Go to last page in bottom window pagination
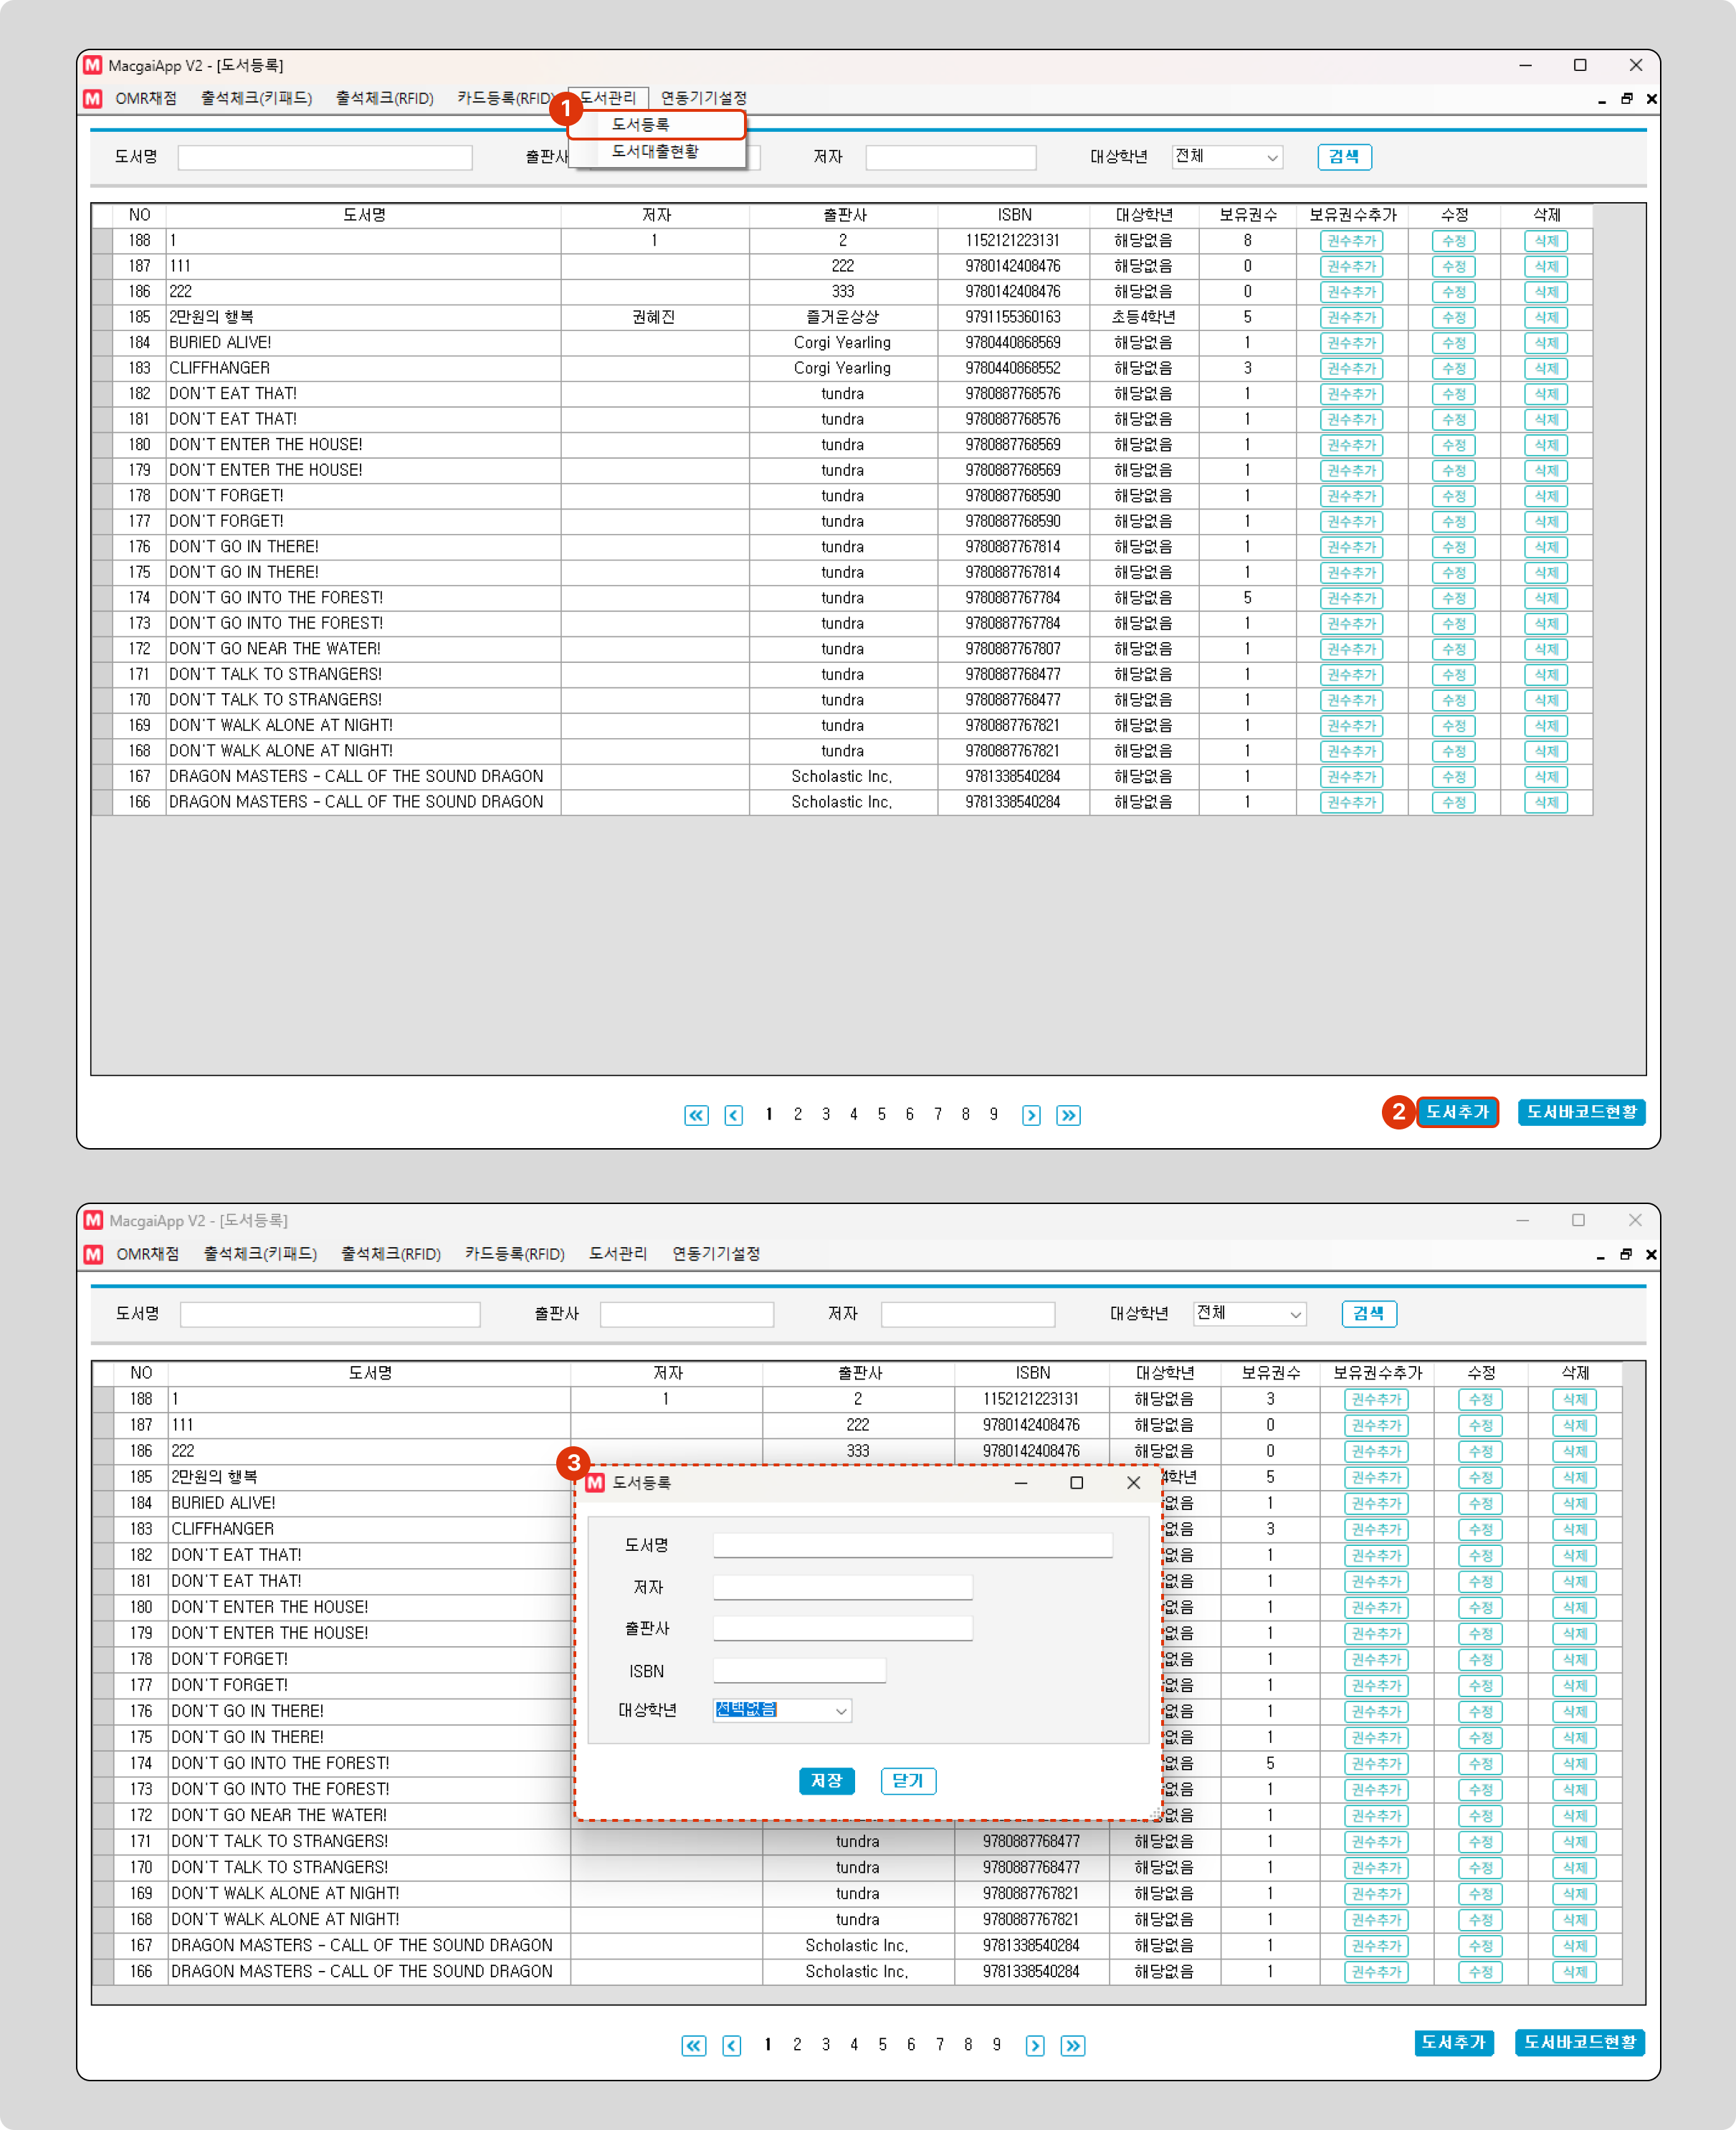 pos(1072,2045)
